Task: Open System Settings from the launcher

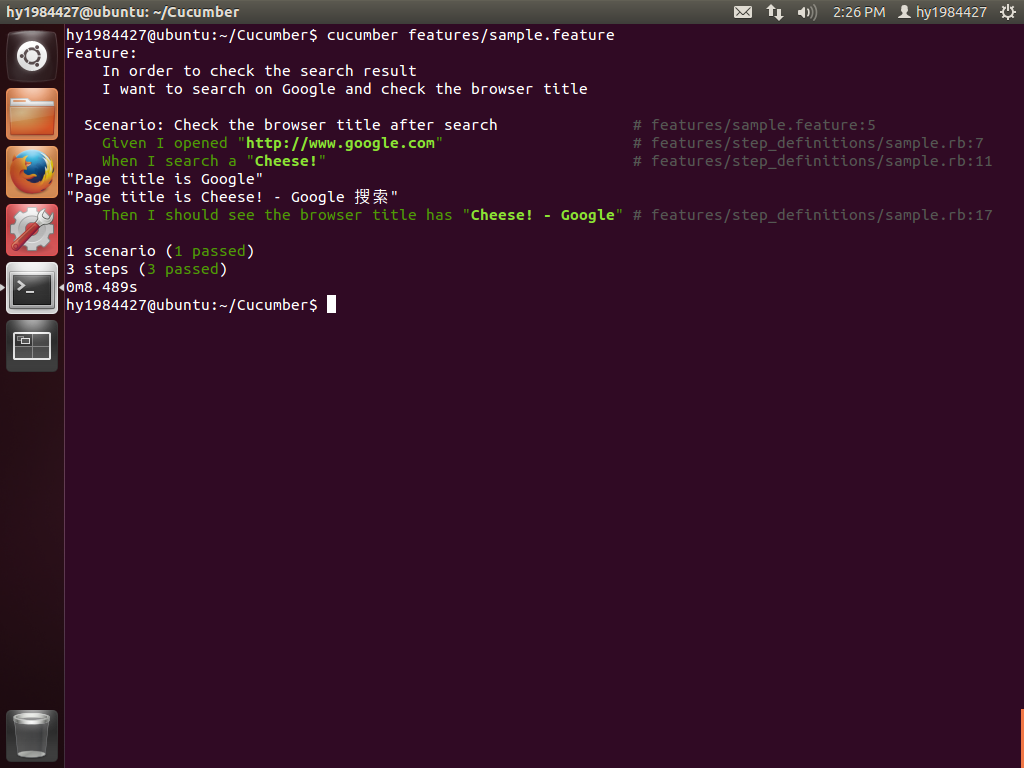Action: [32, 230]
